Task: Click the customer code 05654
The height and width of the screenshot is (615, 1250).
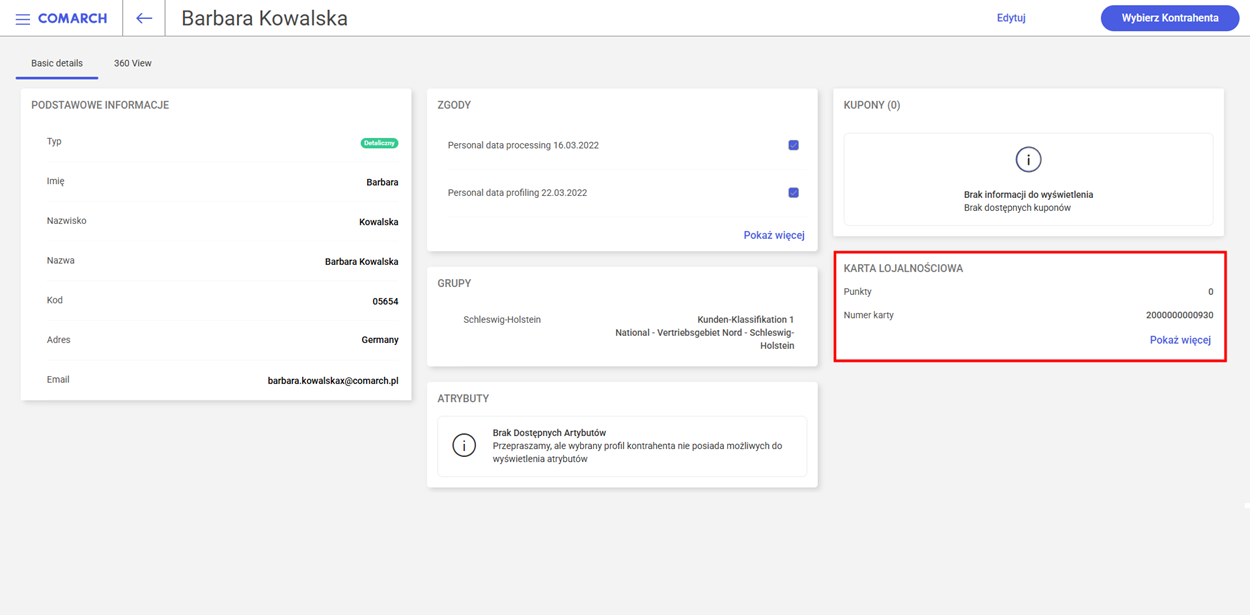Action: pyautogui.click(x=385, y=301)
